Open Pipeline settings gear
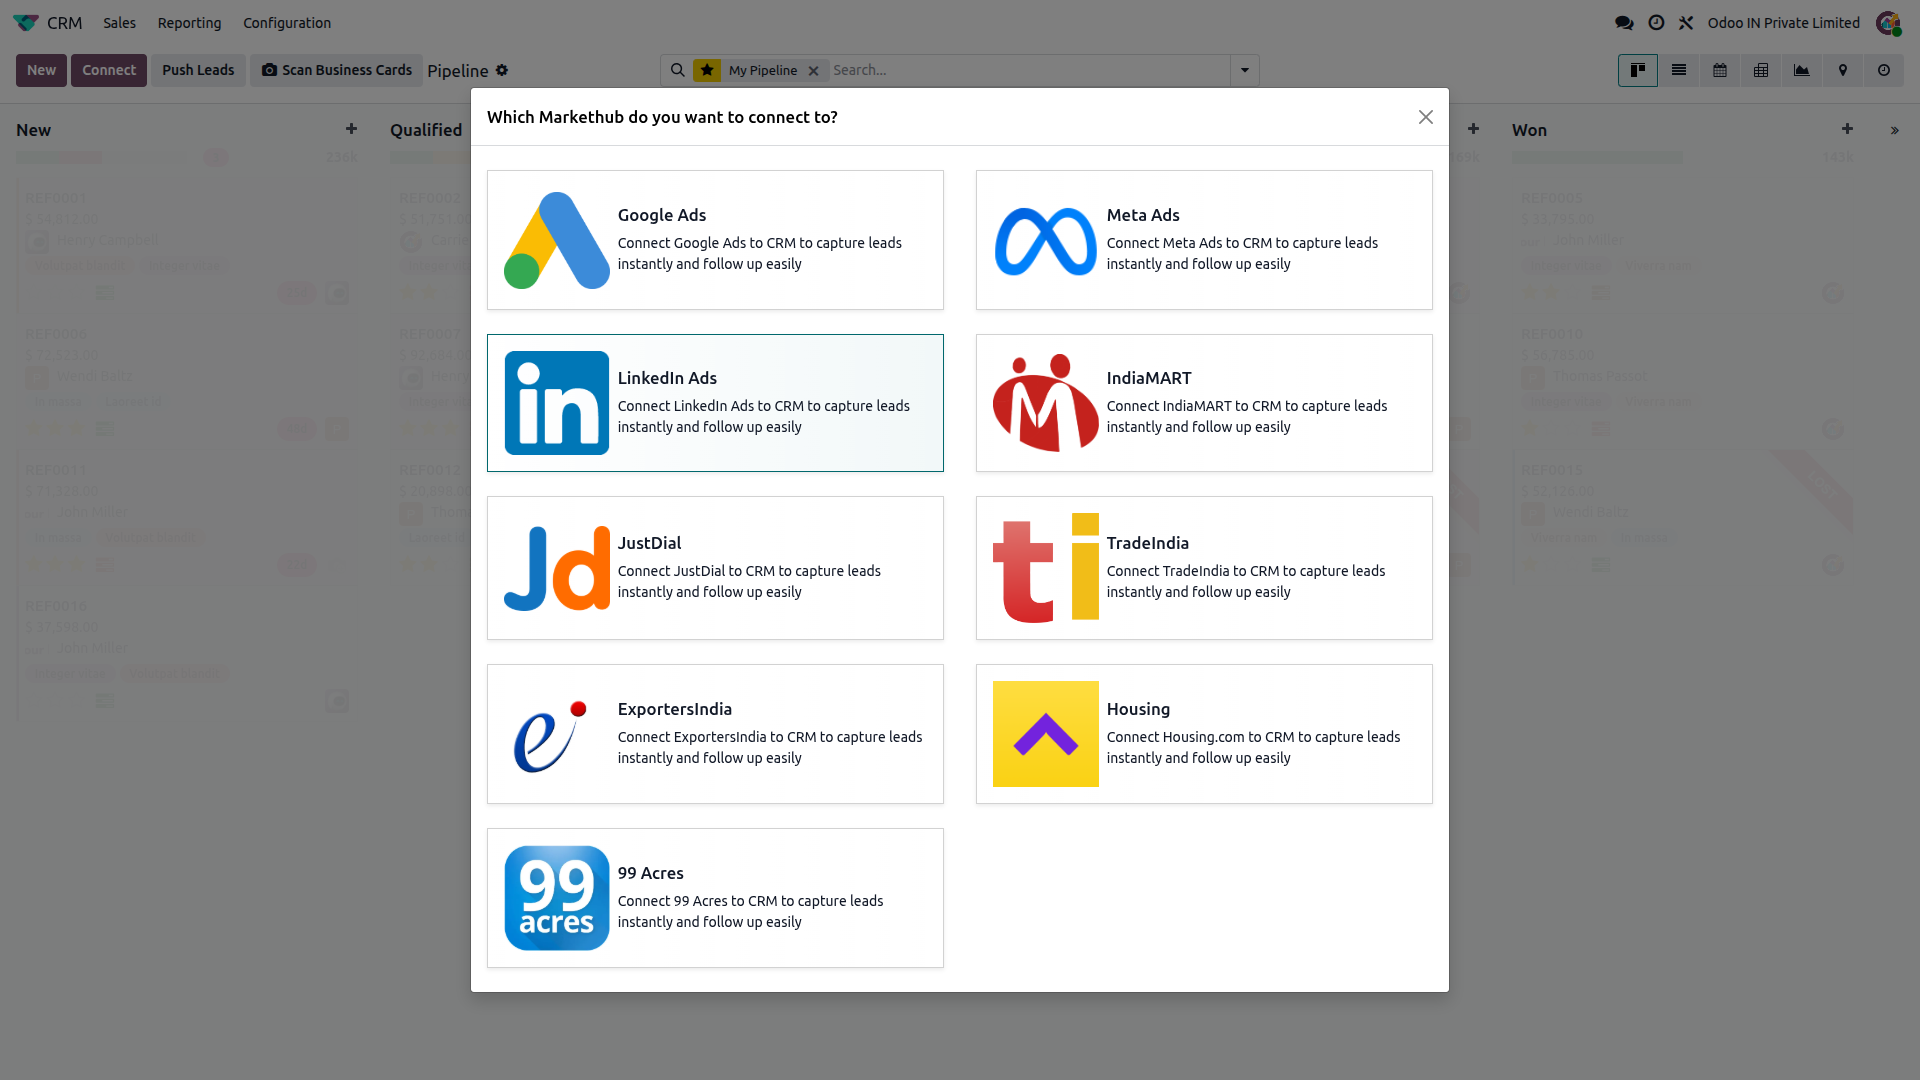Image resolution: width=1920 pixels, height=1080 pixels. click(x=502, y=70)
